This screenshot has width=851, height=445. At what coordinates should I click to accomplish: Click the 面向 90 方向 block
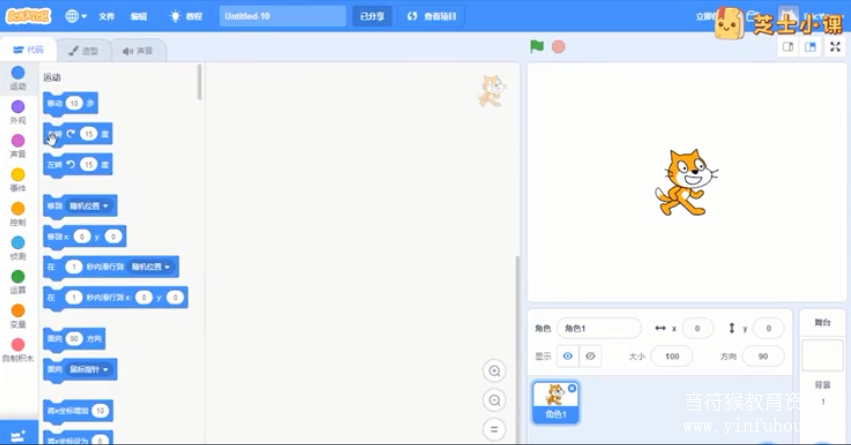[74, 339]
